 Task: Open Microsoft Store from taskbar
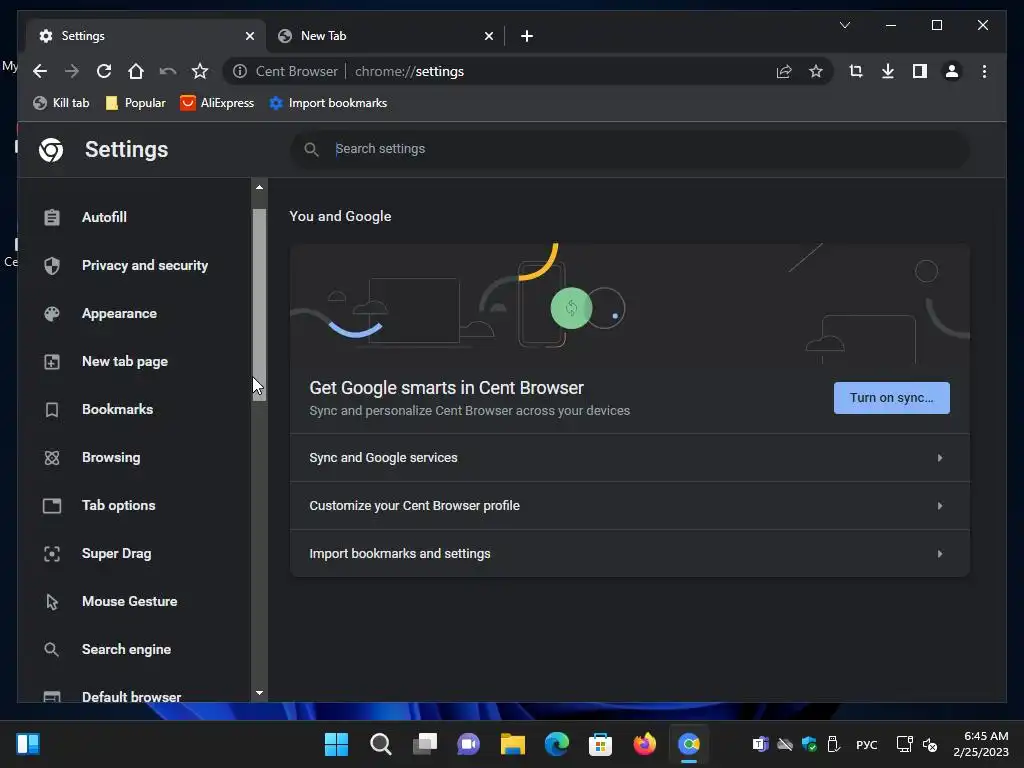pos(600,744)
